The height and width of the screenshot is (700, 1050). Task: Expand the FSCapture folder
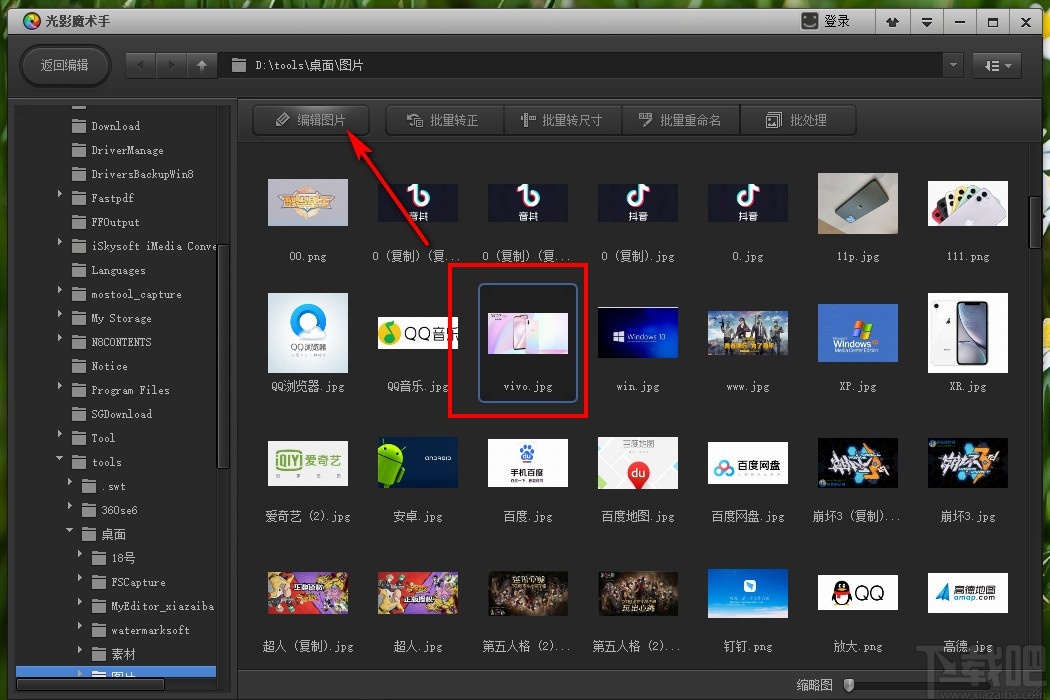80,577
